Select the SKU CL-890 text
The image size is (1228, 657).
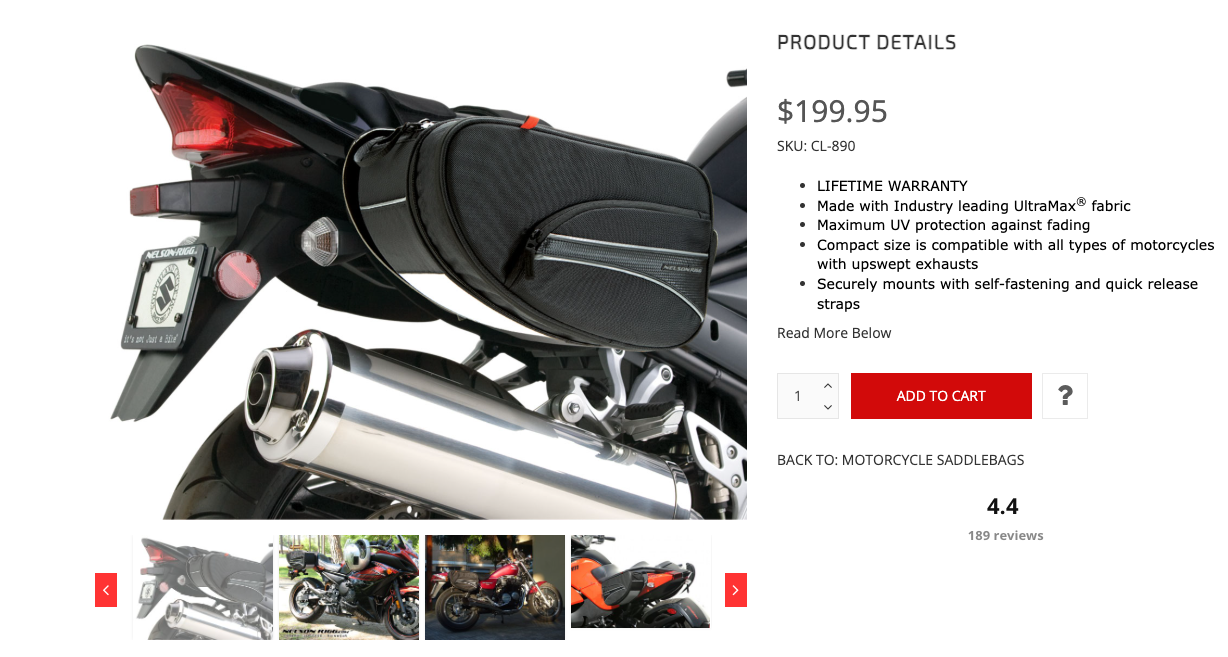[x=816, y=146]
